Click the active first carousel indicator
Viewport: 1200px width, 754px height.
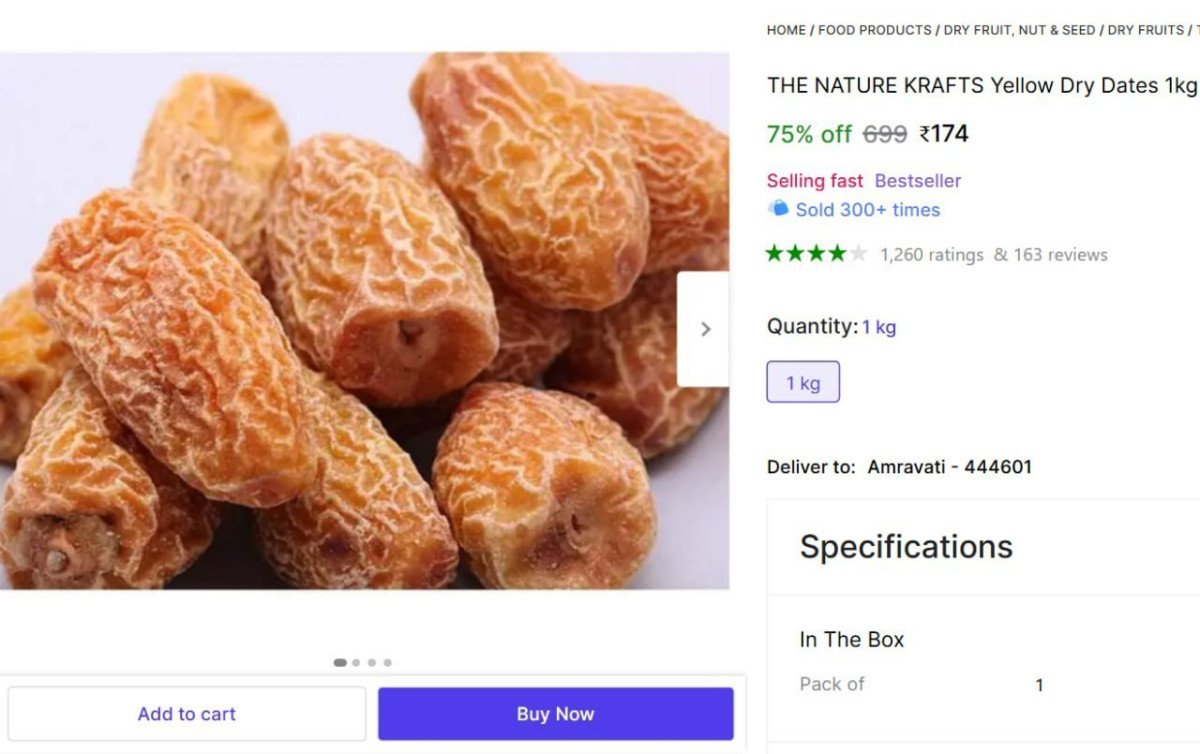(x=338, y=661)
